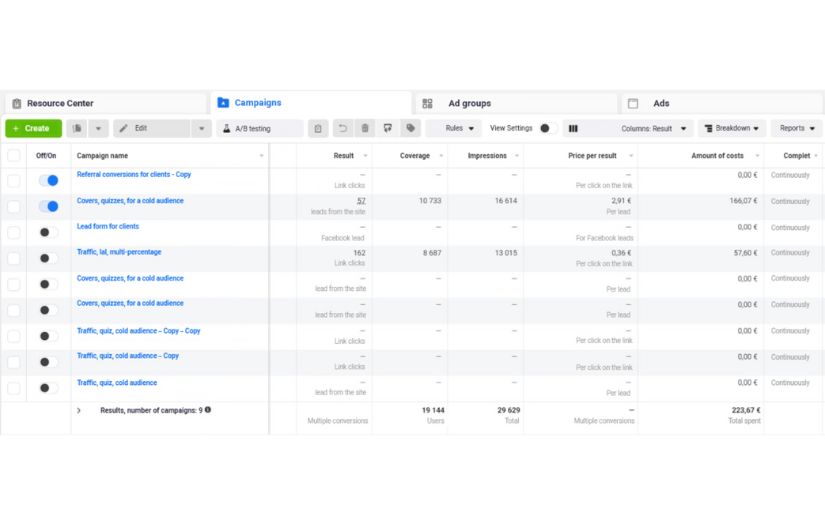Open Traffic, quiz, cold audience – Copy link
Screen dimensions: 825x525
click(x=128, y=356)
